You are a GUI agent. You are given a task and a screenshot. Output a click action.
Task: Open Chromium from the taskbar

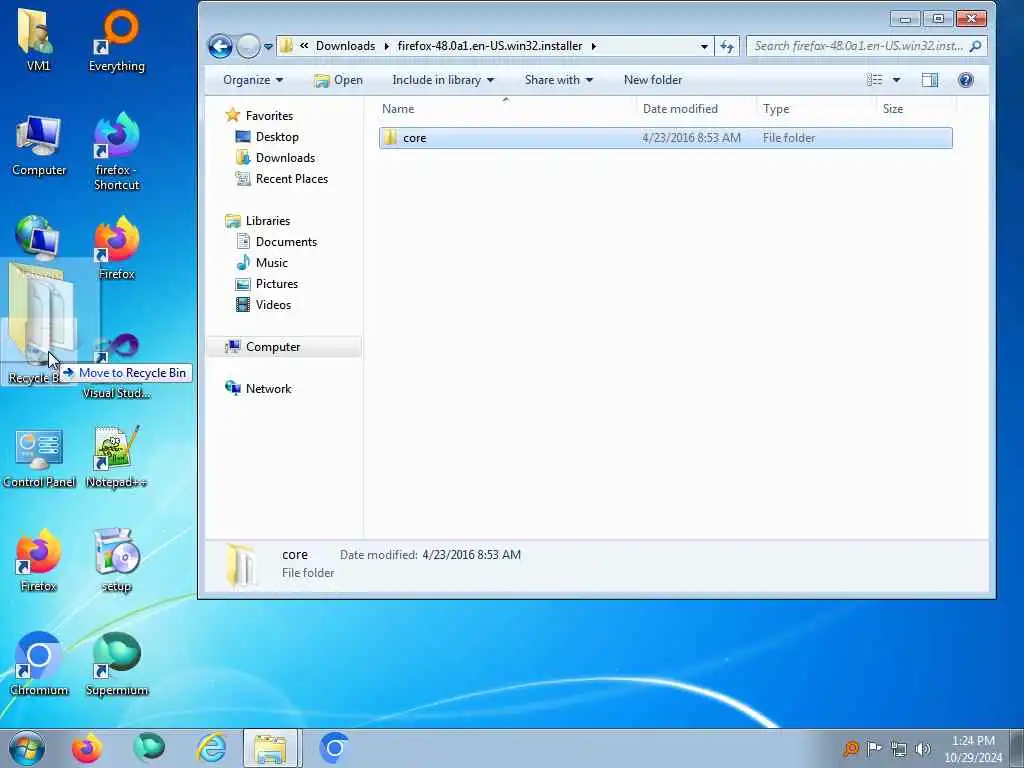(334, 748)
